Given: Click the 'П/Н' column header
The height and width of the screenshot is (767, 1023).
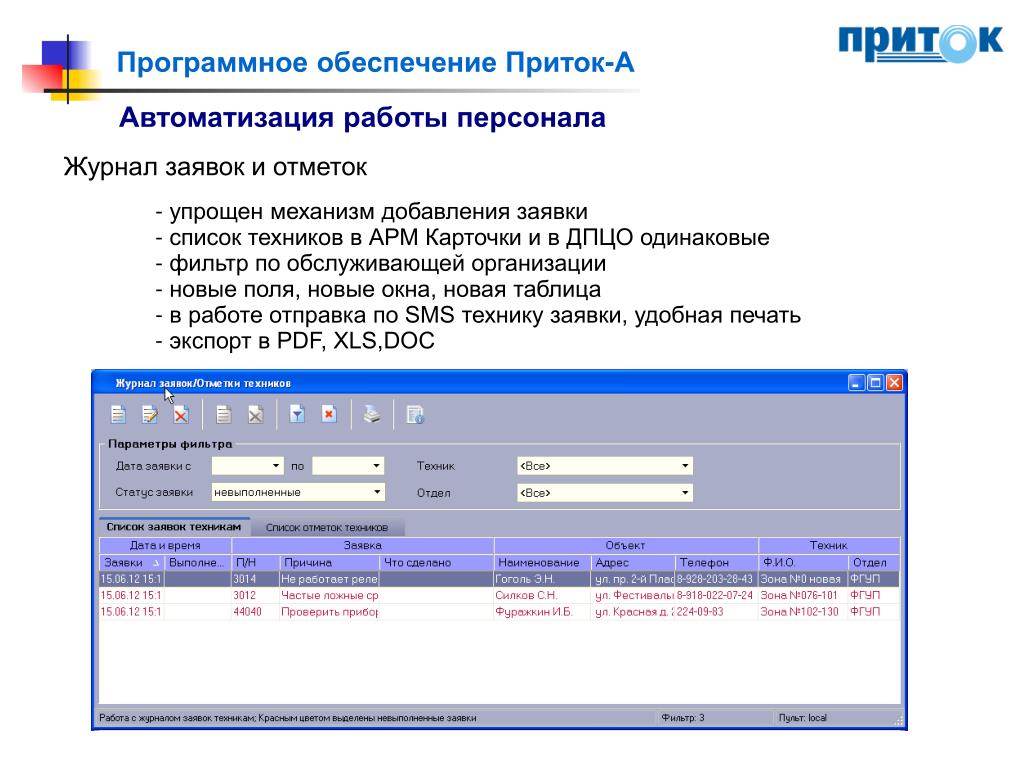Looking at the screenshot, I should click(256, 562).
